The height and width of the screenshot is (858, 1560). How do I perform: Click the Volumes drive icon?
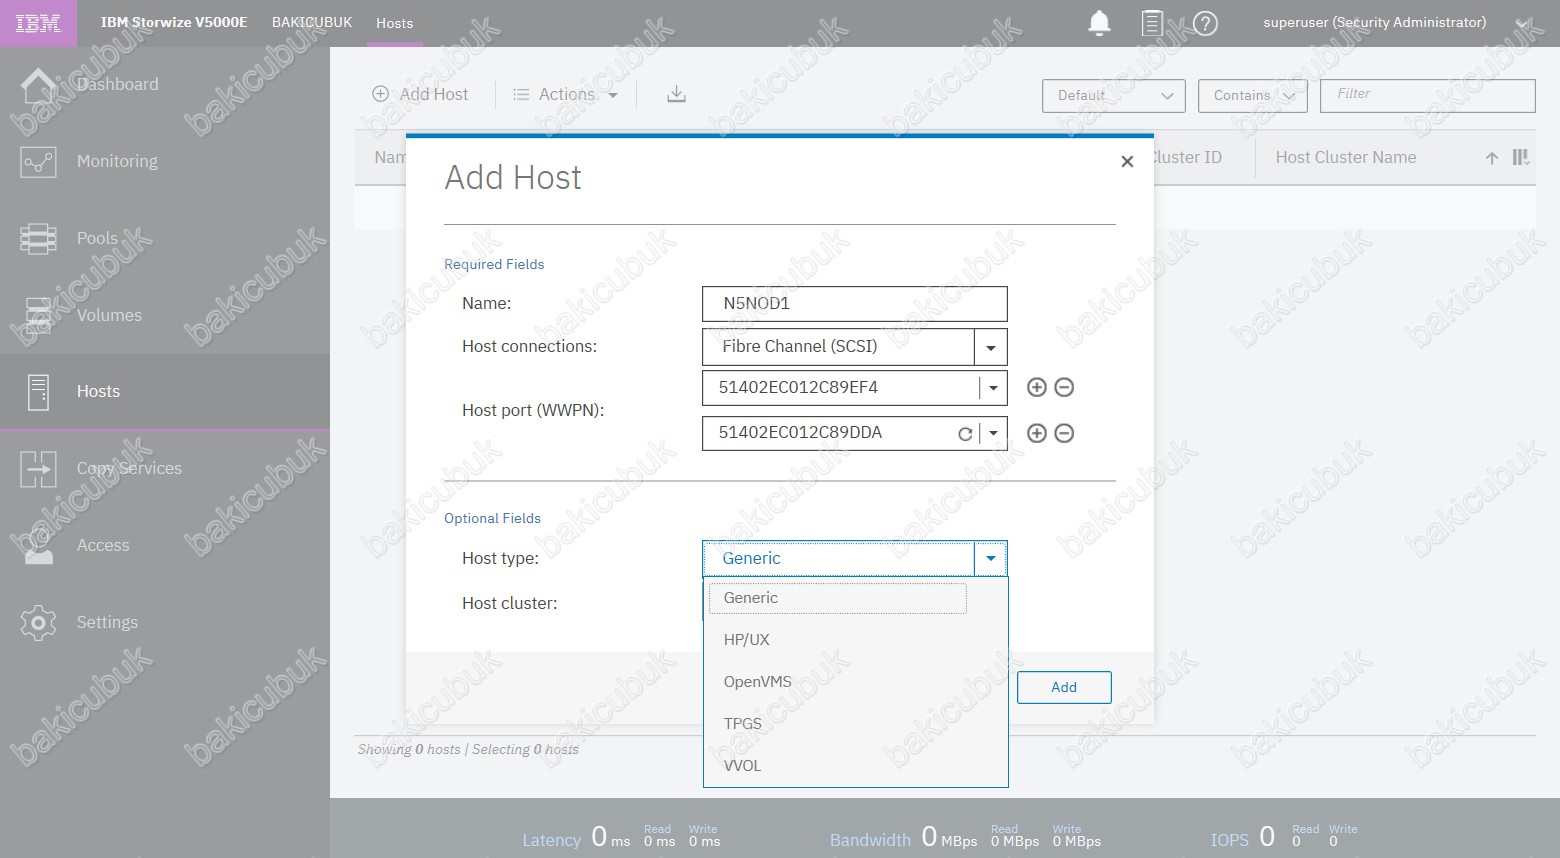tap(38, 315)
